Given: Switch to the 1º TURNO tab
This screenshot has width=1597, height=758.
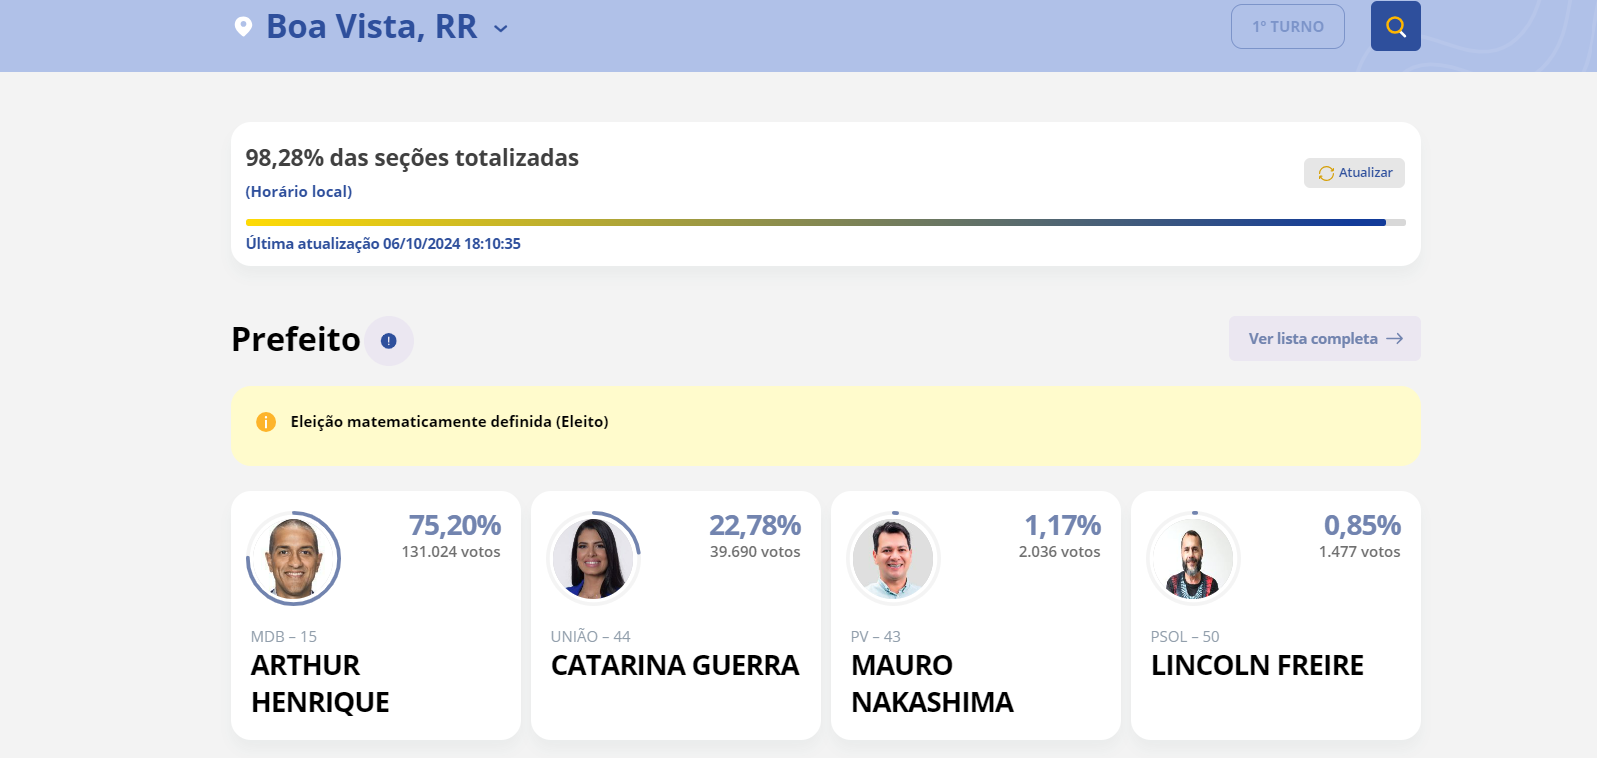Looking at the screenshot, I should [1288, 27].
